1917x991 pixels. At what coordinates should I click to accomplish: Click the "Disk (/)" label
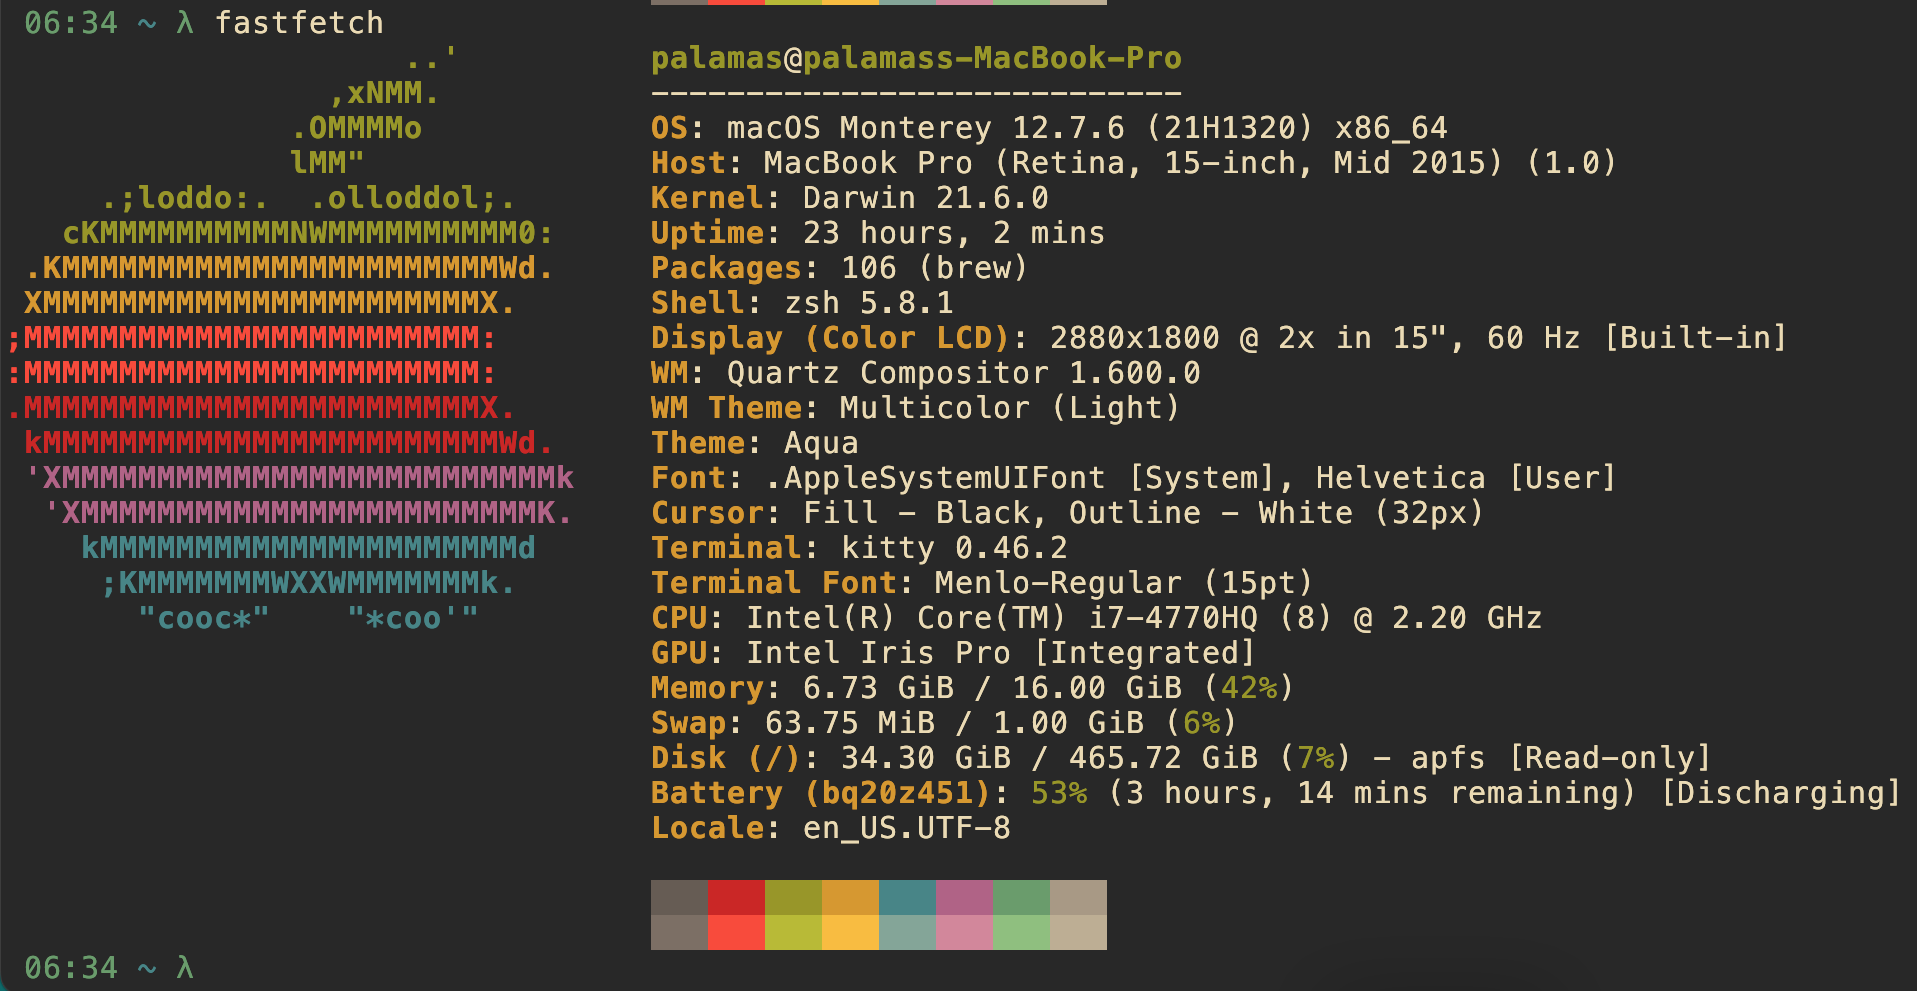(x=727, y=758)
